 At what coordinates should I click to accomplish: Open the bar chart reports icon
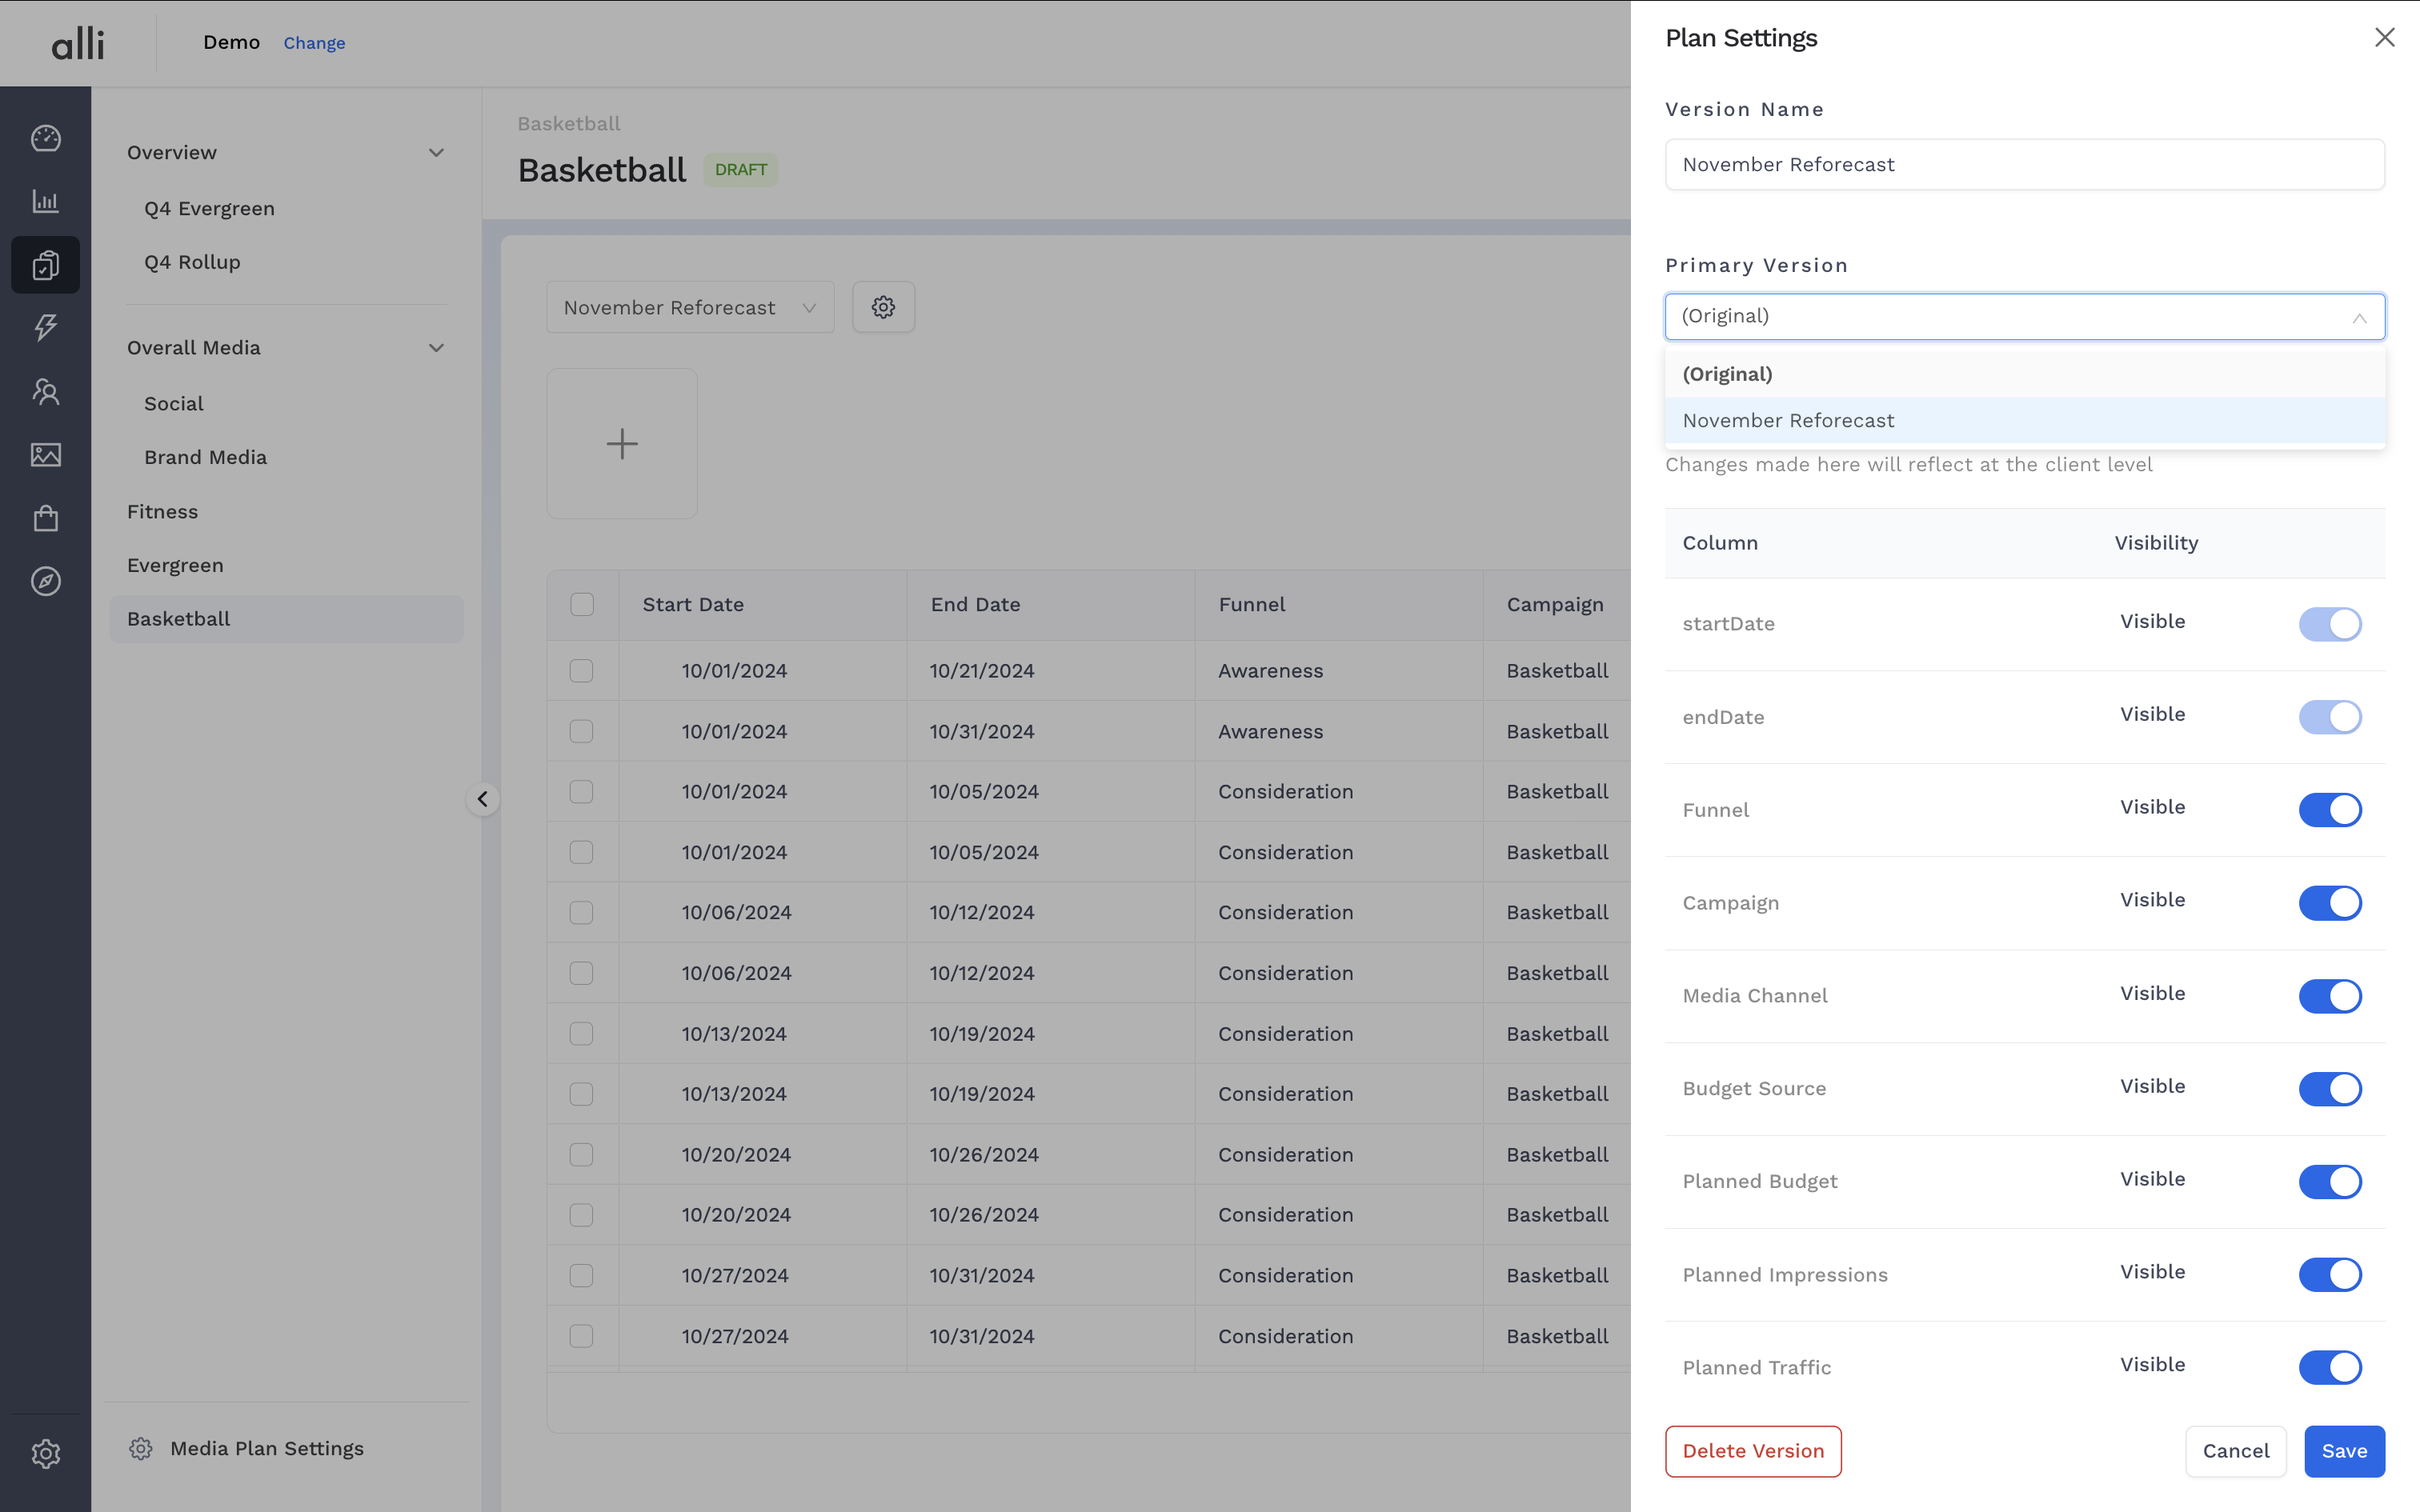pyautogui.click(x=46, y=201)
